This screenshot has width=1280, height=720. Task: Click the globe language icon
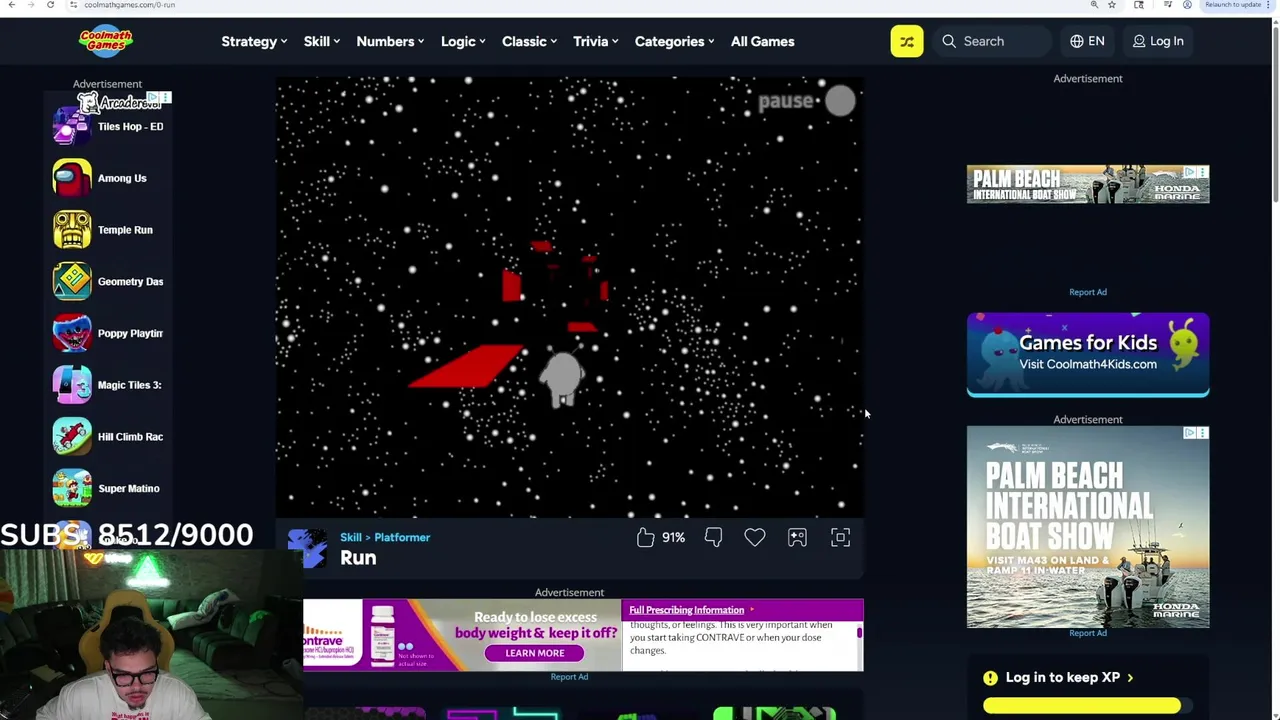(1077, 41)
